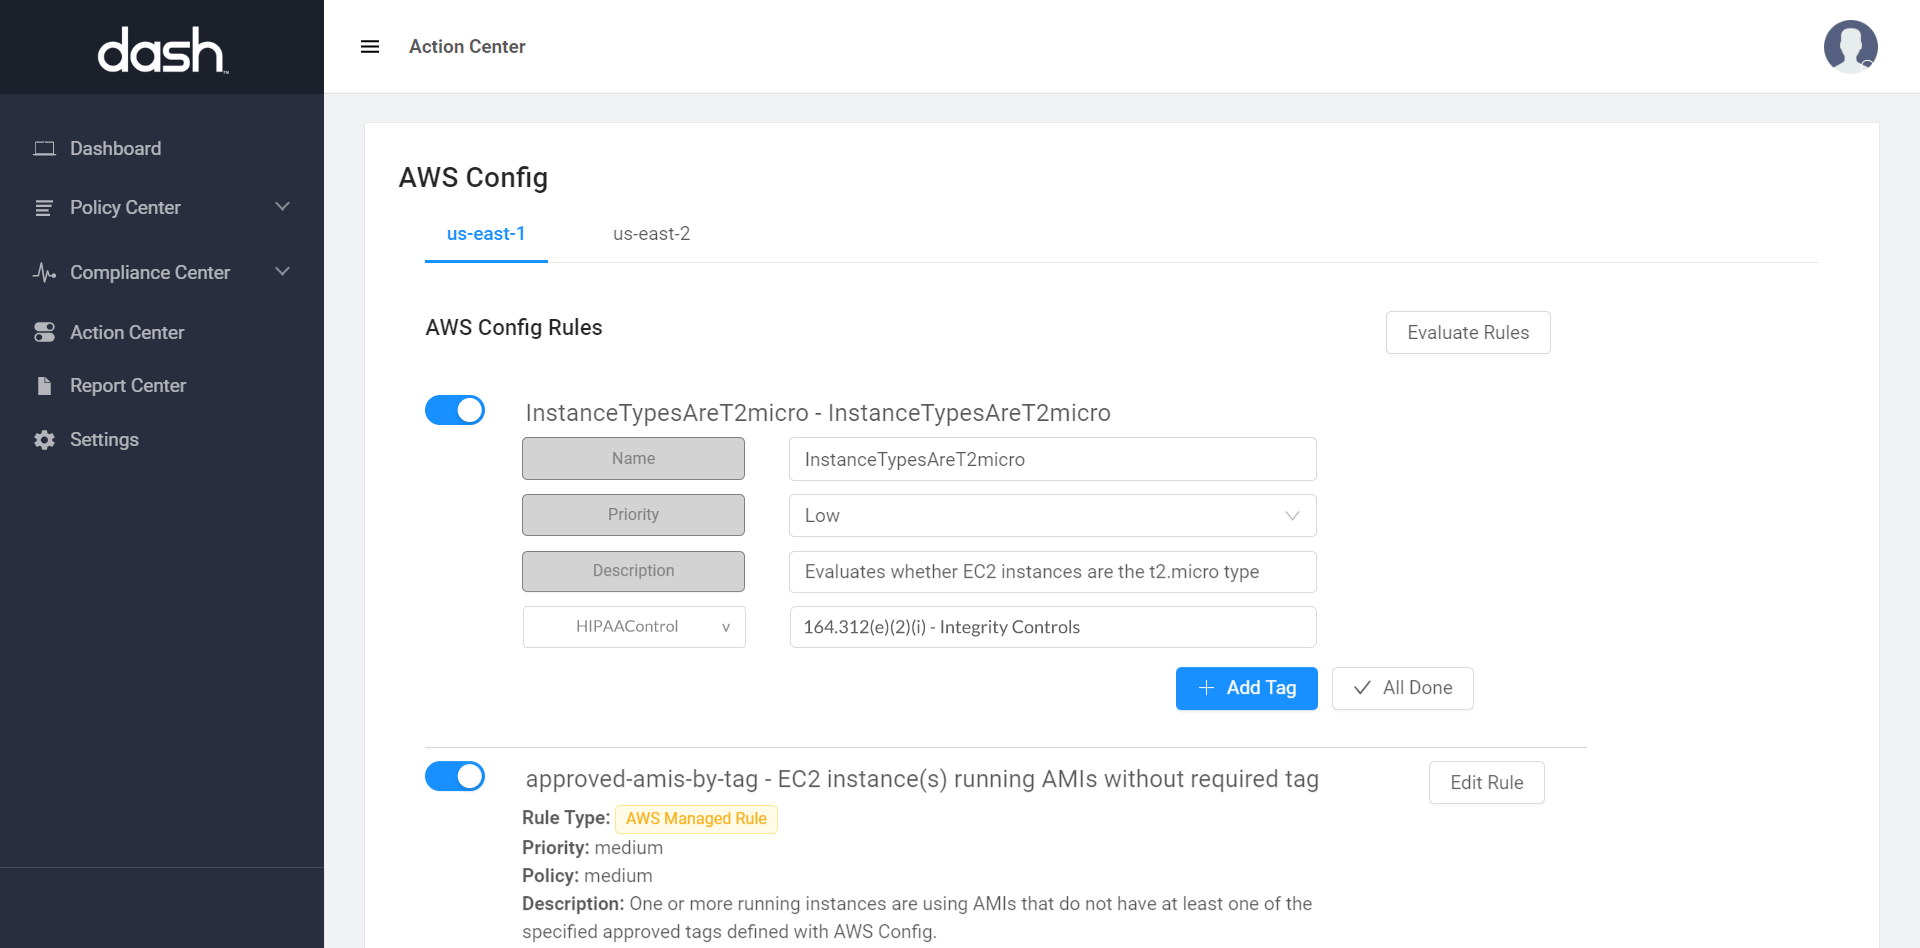
Task: Click the Integrity Controls tag value field
Action: (1052, 627)
